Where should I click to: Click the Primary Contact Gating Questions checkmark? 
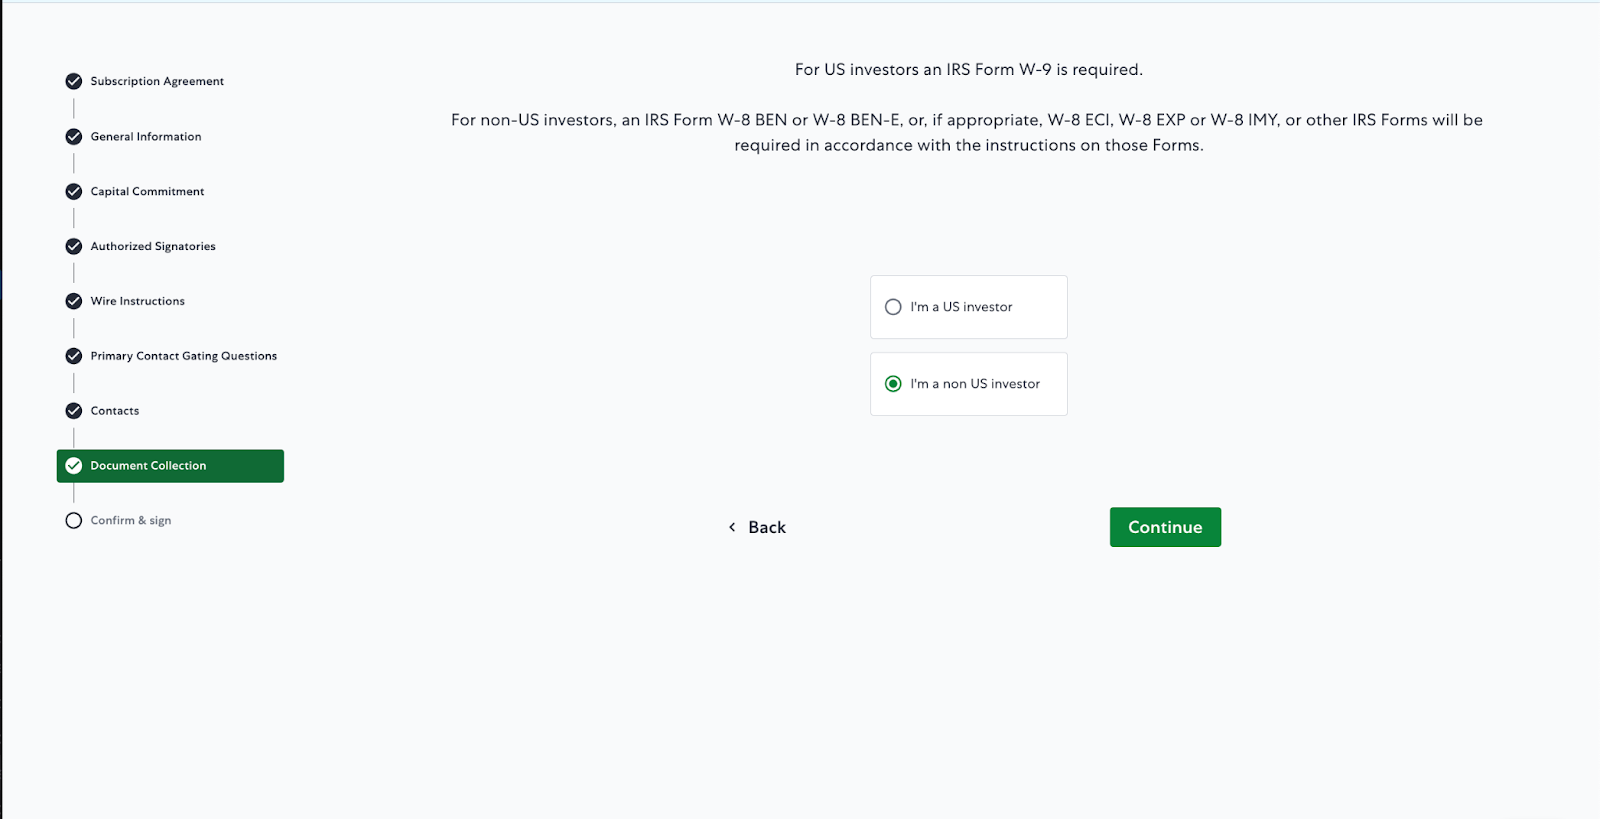click(74, 356)
